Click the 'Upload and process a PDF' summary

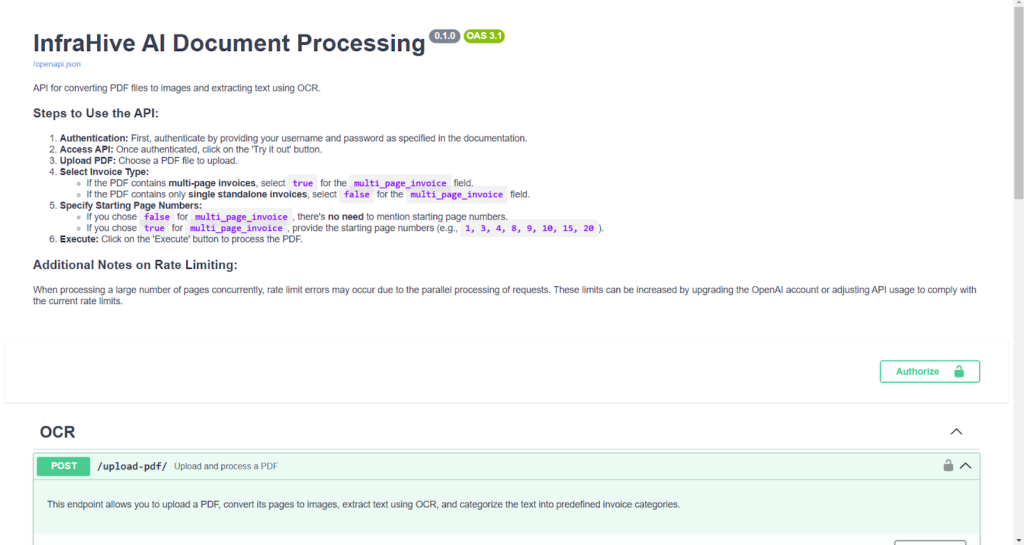pyautogui.click(x=225, y=466)
